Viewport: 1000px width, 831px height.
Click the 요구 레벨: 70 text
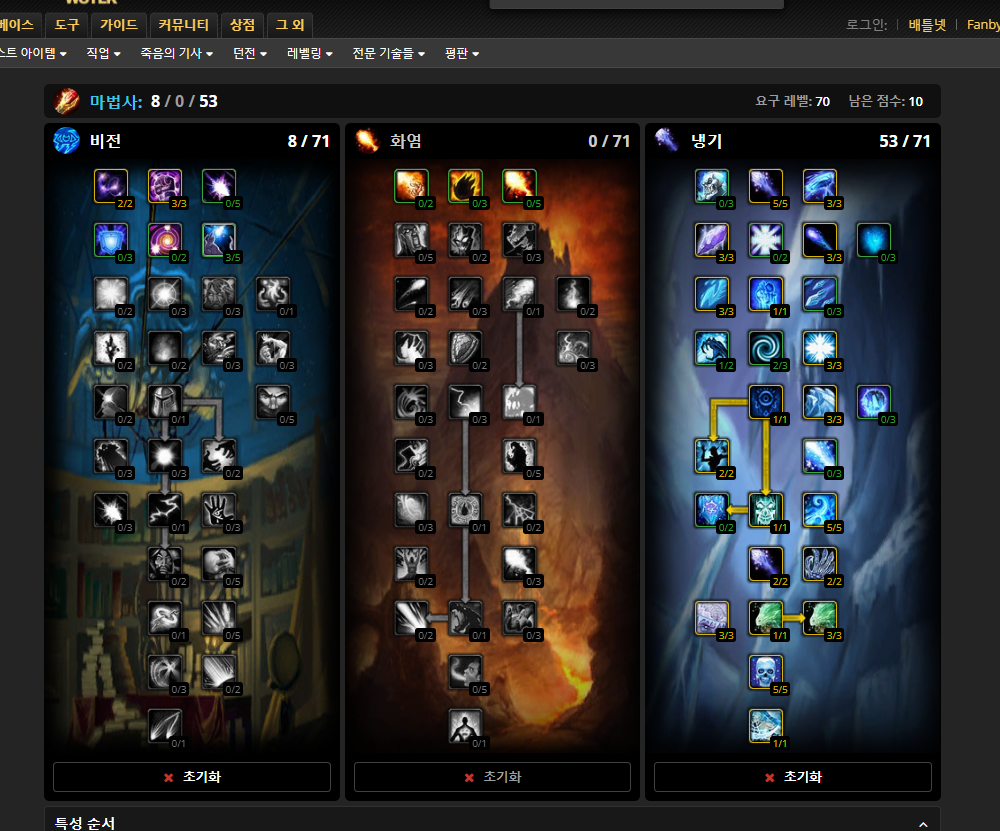pos(792,101)
